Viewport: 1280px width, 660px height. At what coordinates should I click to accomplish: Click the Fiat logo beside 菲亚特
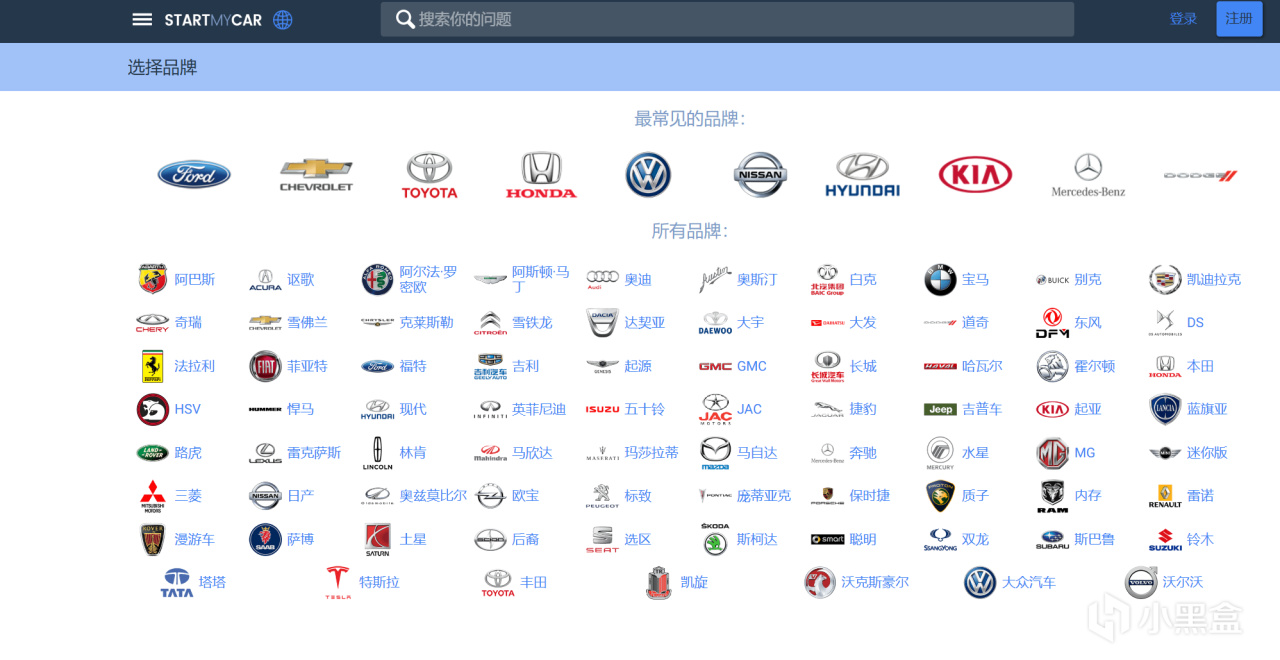[x=265, y=366]
